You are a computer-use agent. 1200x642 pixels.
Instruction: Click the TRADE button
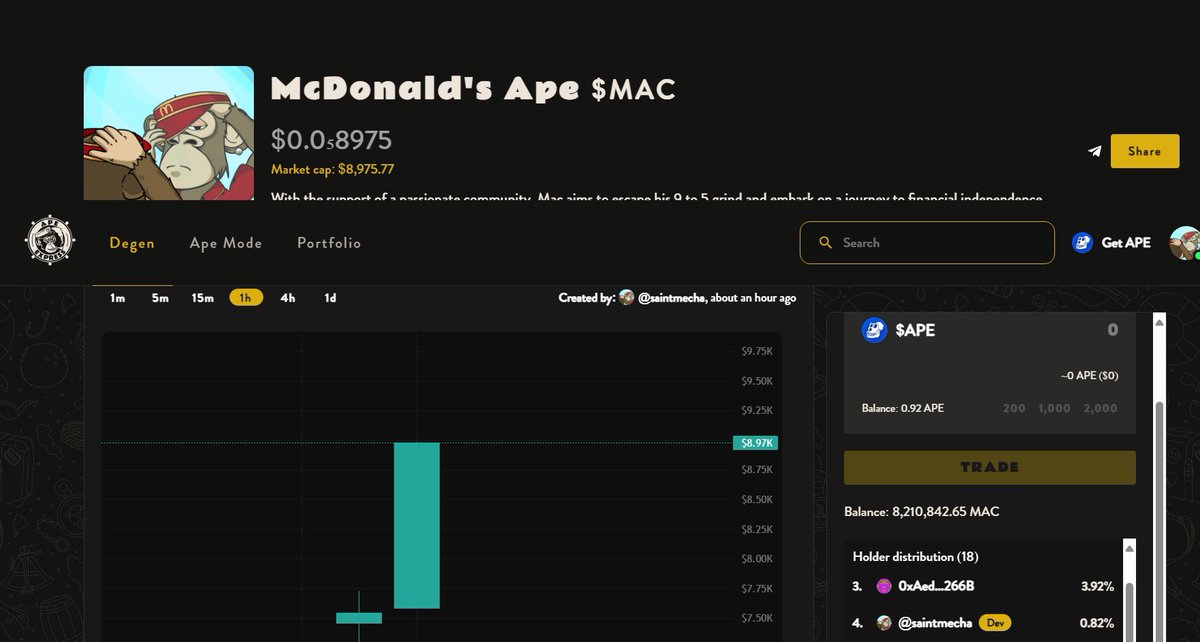pos(990,467)
